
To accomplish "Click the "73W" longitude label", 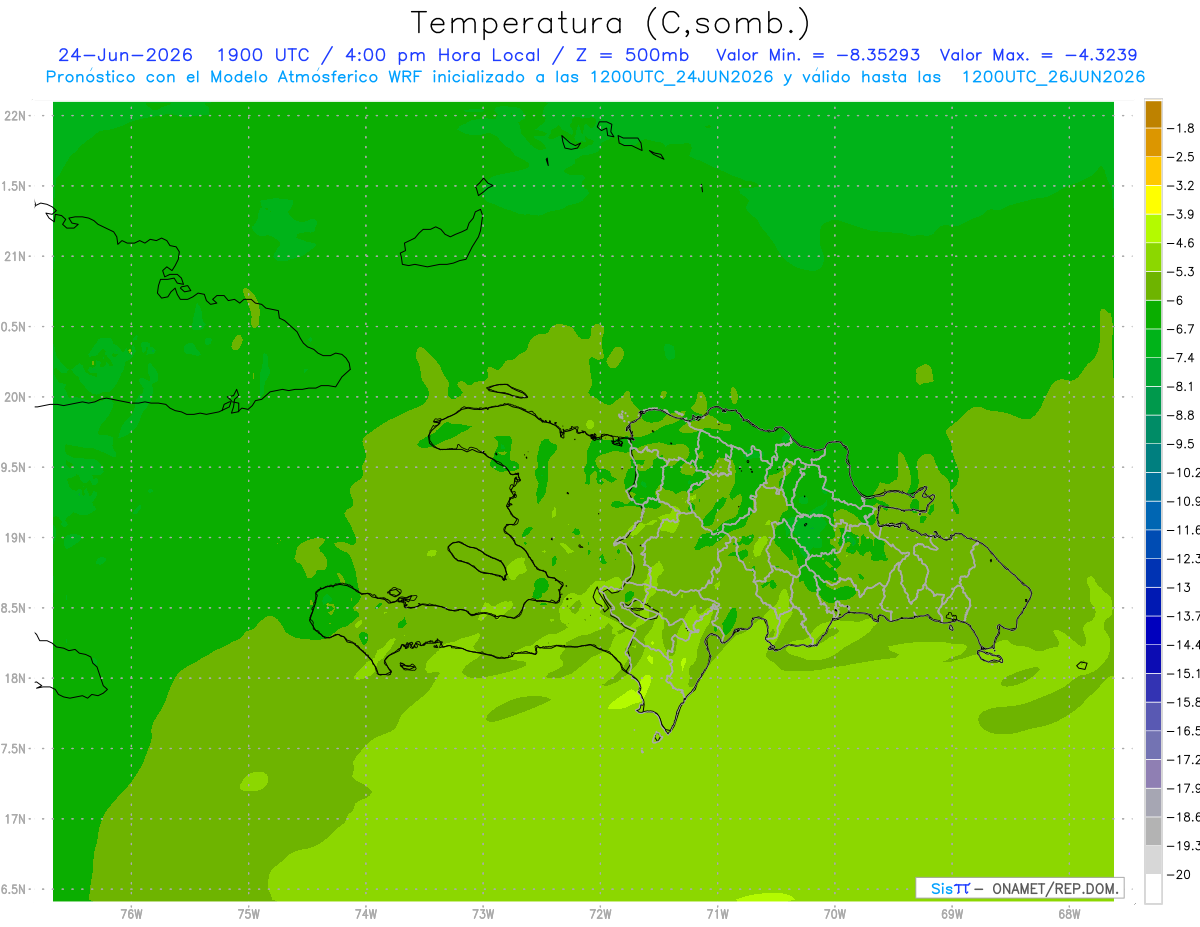I will pos(483,913).
